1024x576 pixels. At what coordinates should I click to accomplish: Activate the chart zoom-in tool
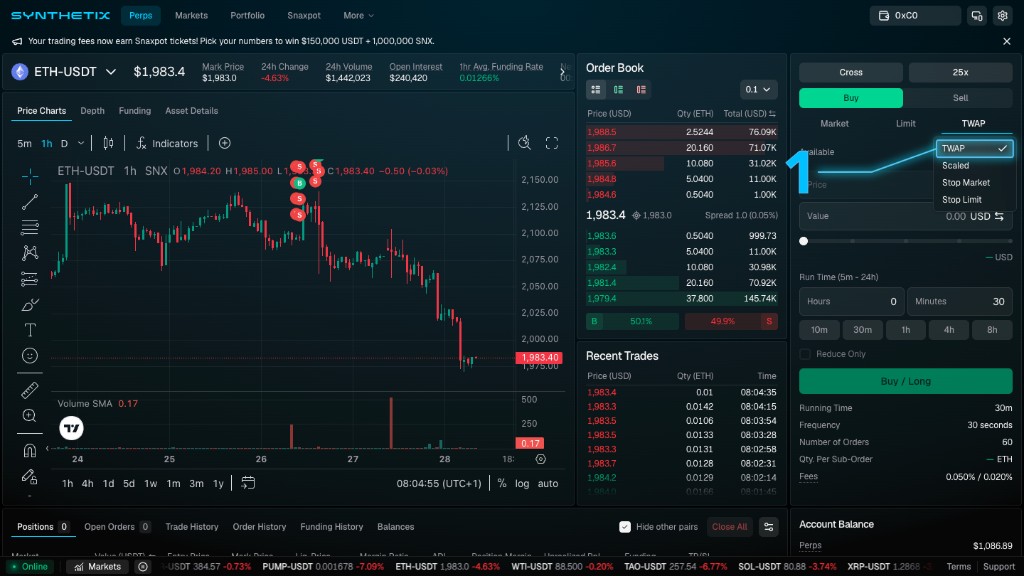29,416
